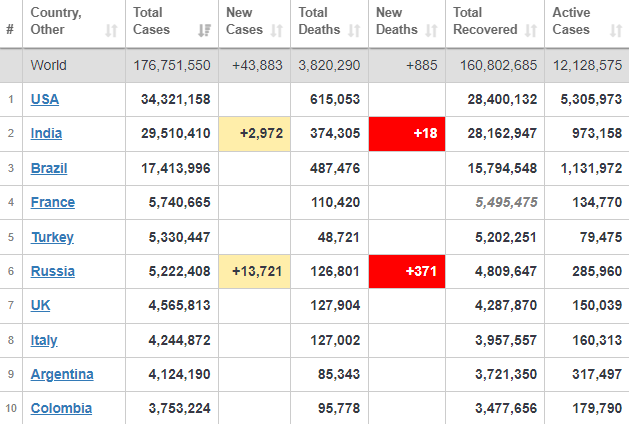
Task: Click Argentina total cases 4,124,190
Action: point(179,374)
